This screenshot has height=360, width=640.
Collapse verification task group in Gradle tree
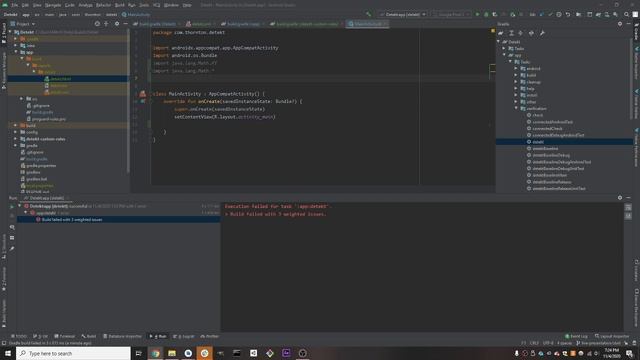click(516, 109)
